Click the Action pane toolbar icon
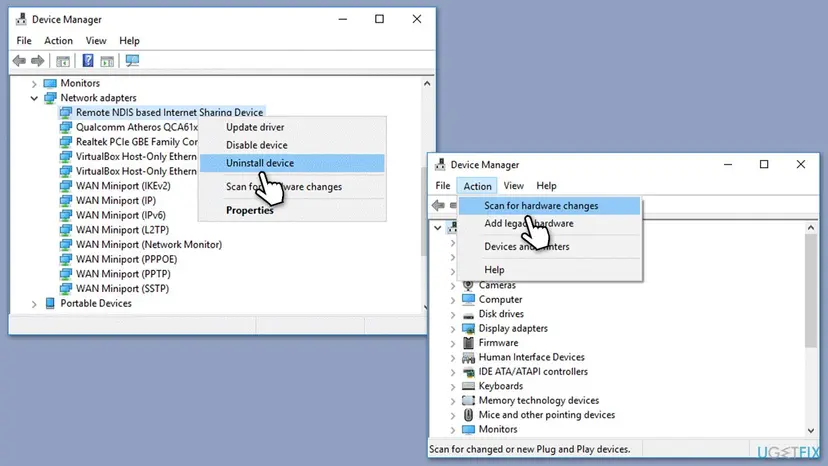The width and height of the screenshot is (828, 466). (x=107, y=61)
